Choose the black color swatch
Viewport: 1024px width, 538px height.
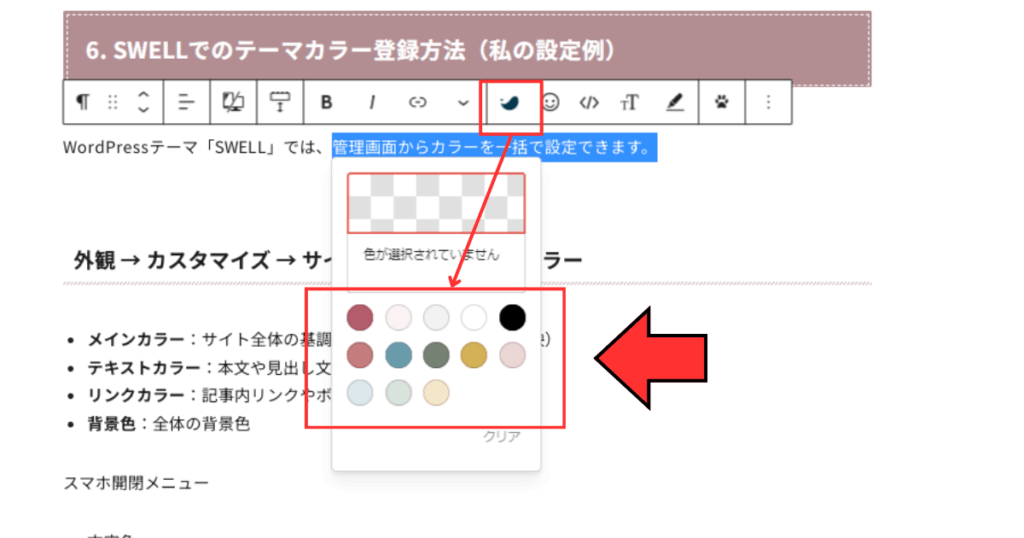pyautogui.click(x=512, y=318)
